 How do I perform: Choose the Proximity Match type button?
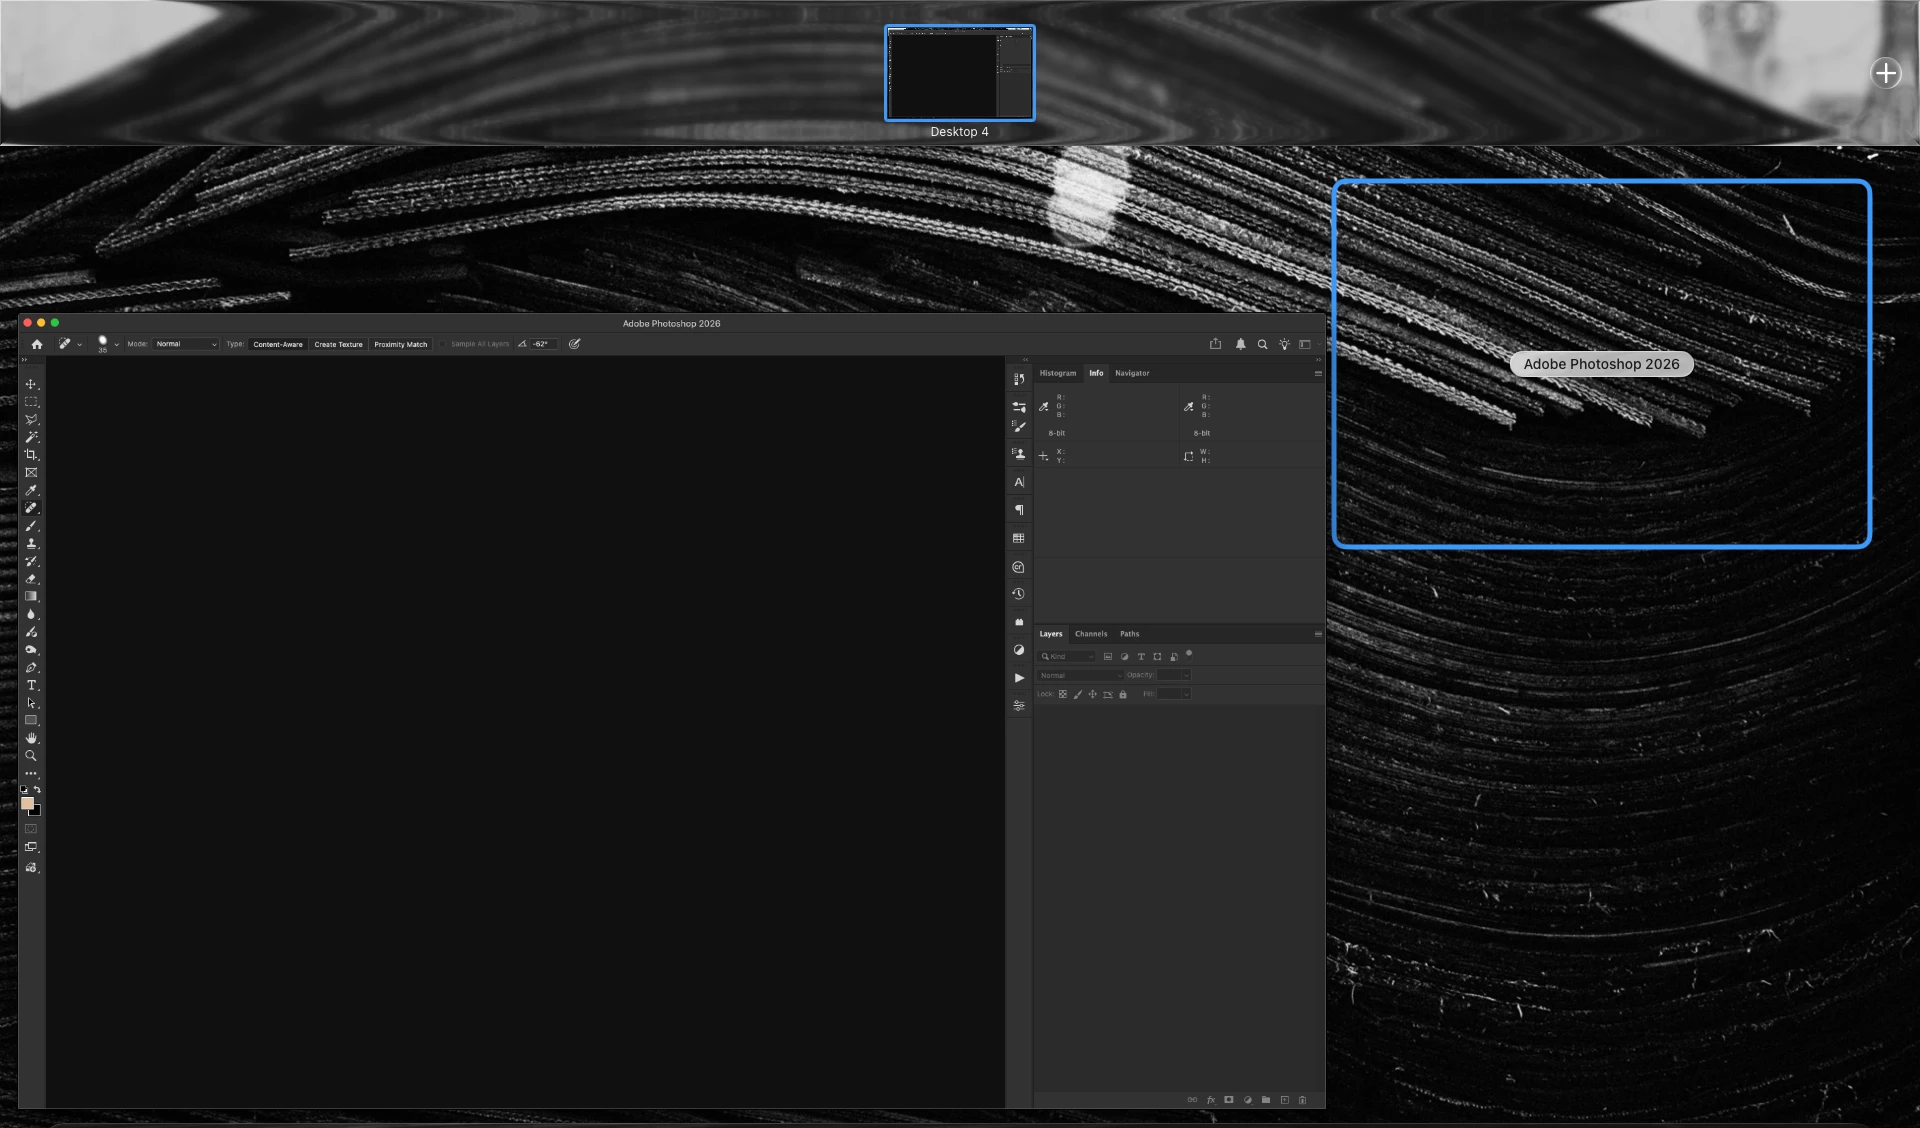click(x=400, y=344)
